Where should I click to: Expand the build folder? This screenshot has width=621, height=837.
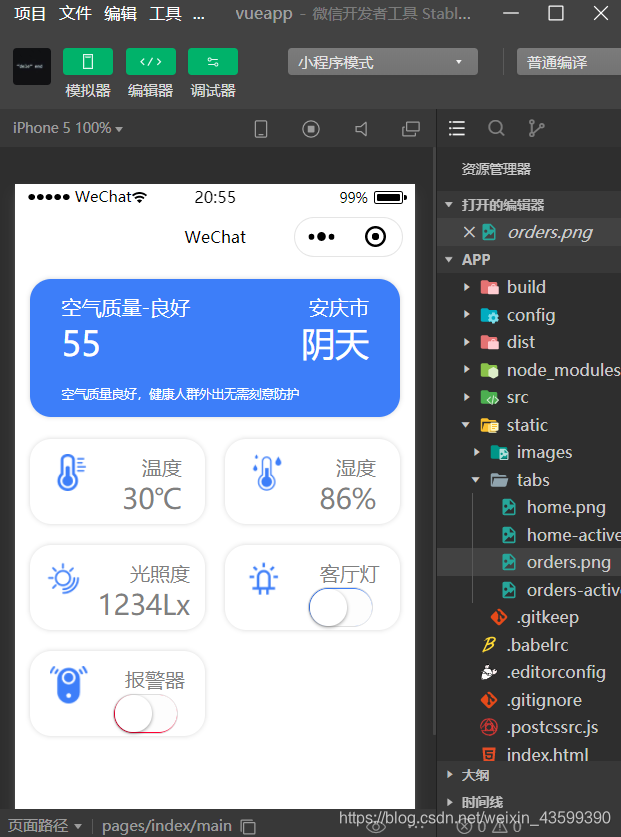click(x=467, y=287)
